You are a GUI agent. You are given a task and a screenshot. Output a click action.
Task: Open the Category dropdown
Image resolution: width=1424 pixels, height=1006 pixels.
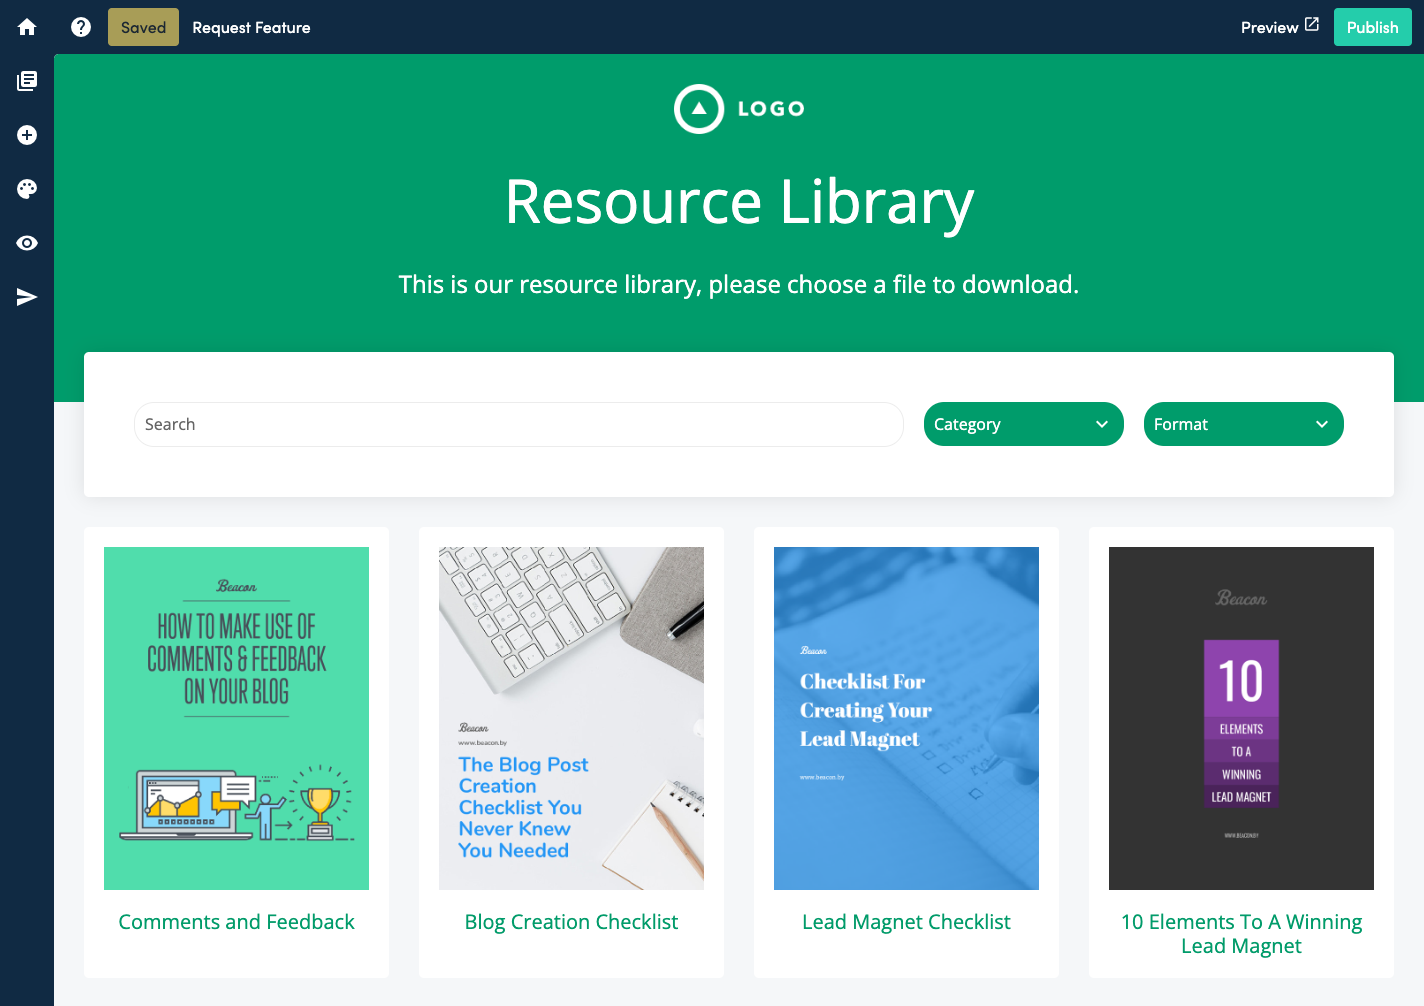click(x=1023, y=424)
